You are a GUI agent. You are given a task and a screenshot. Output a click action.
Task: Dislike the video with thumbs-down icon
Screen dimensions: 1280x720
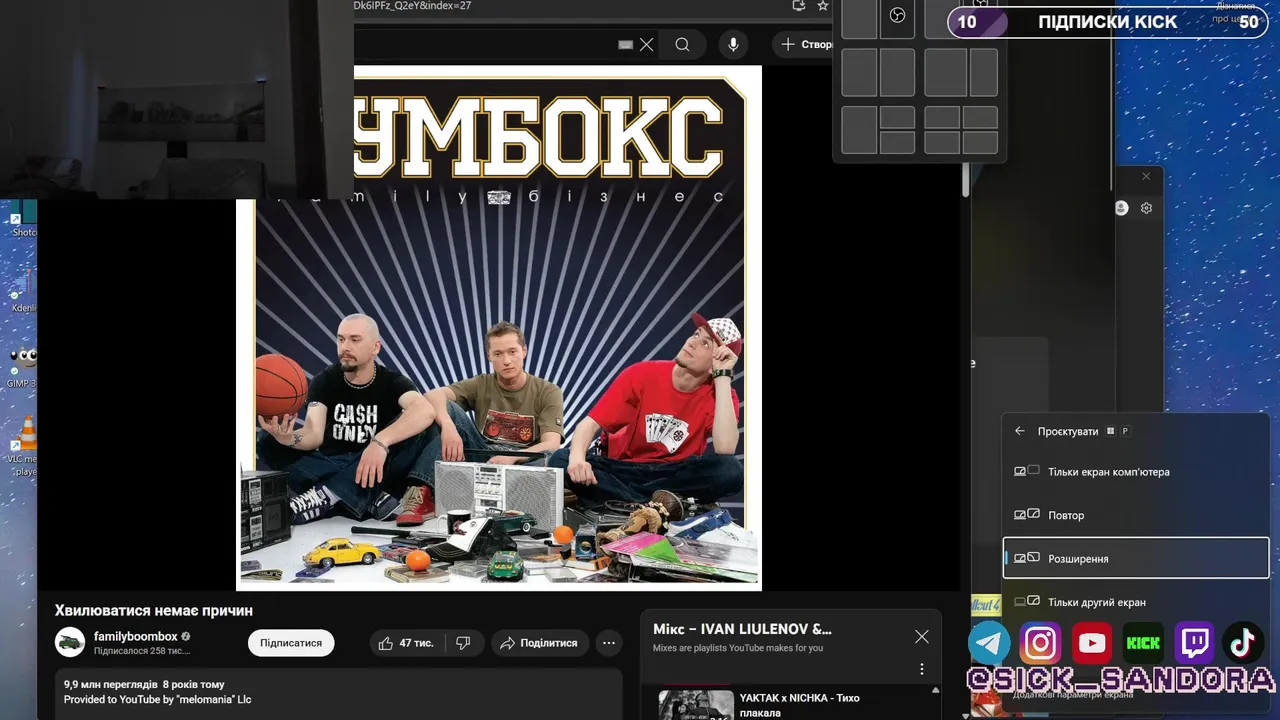(463, 643)
